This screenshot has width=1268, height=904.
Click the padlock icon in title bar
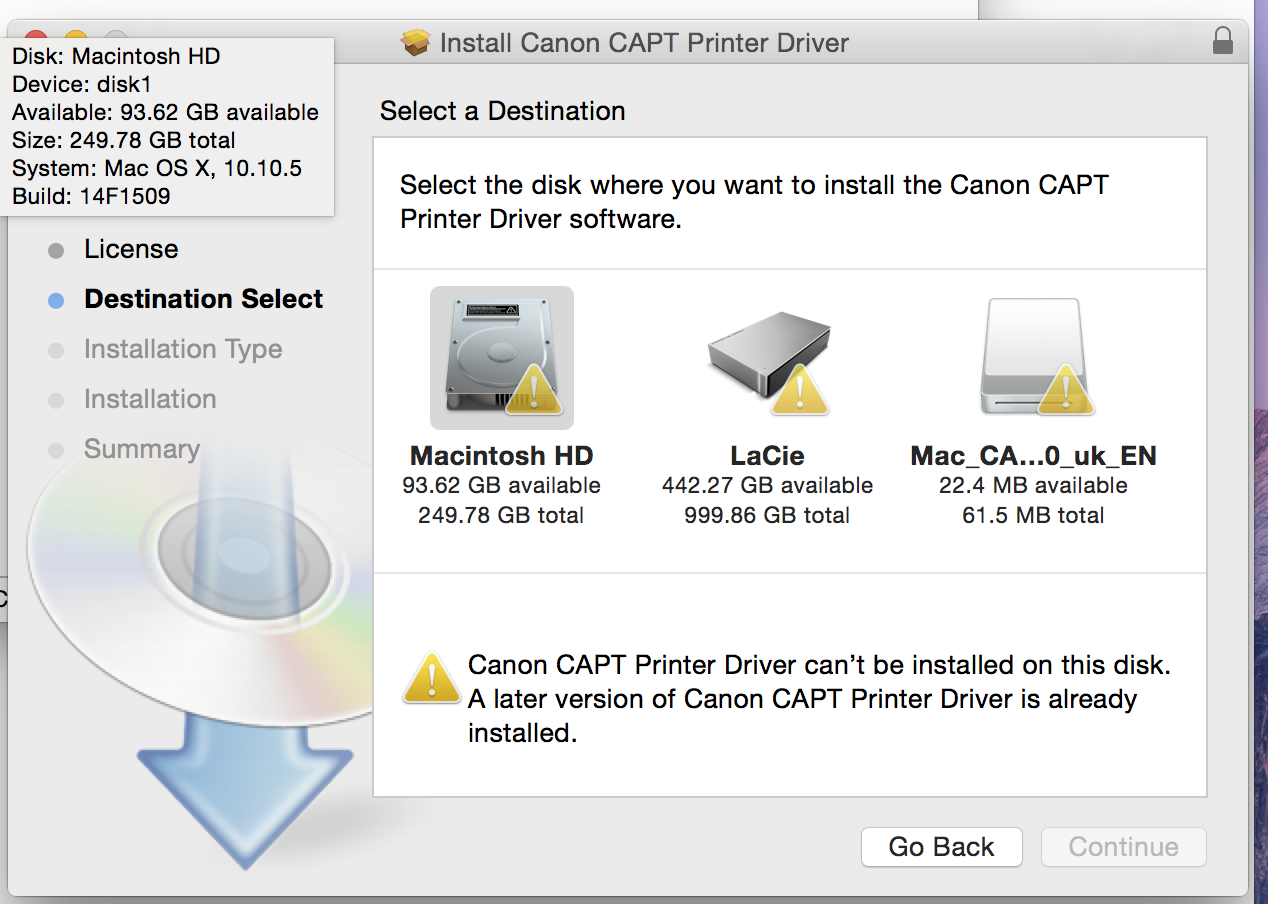tap(1222, 42)
